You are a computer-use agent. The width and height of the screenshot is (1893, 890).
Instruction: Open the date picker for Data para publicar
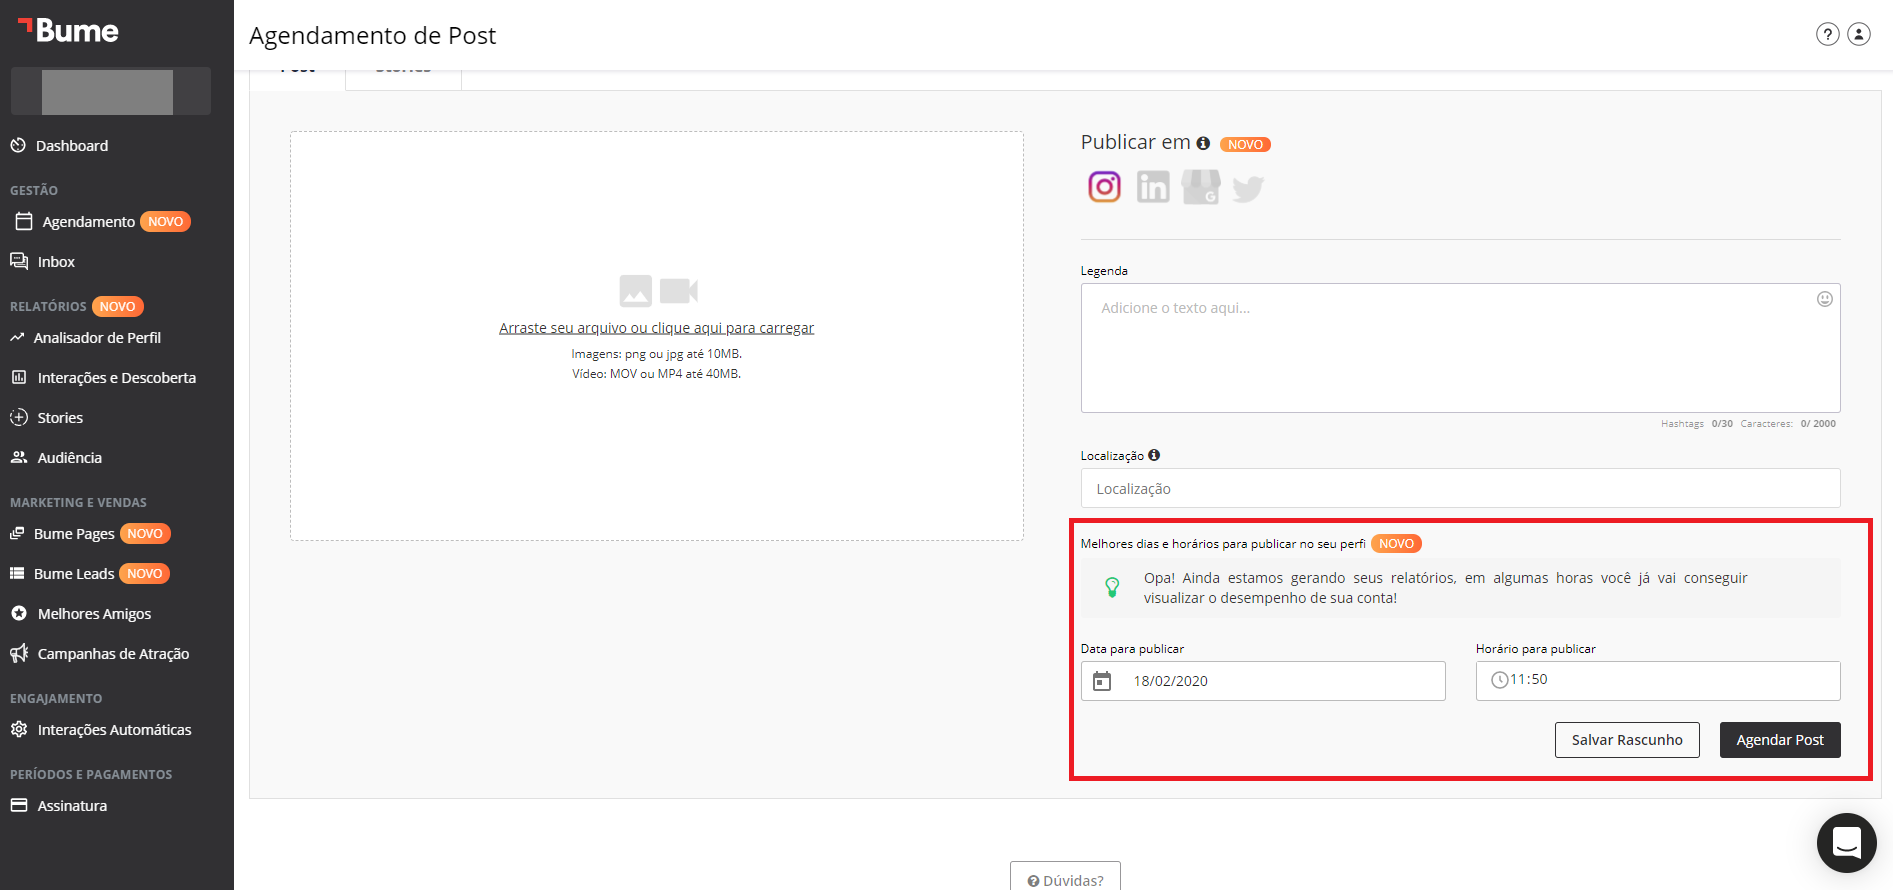point(1102,681)
